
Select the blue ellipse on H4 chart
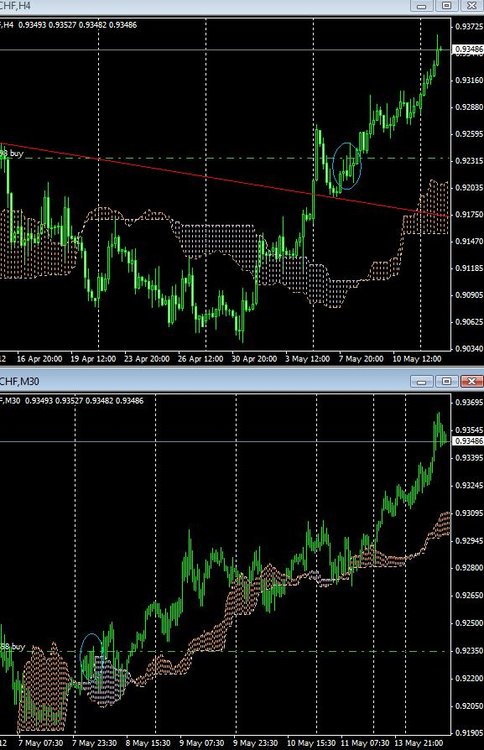[347, 166]
